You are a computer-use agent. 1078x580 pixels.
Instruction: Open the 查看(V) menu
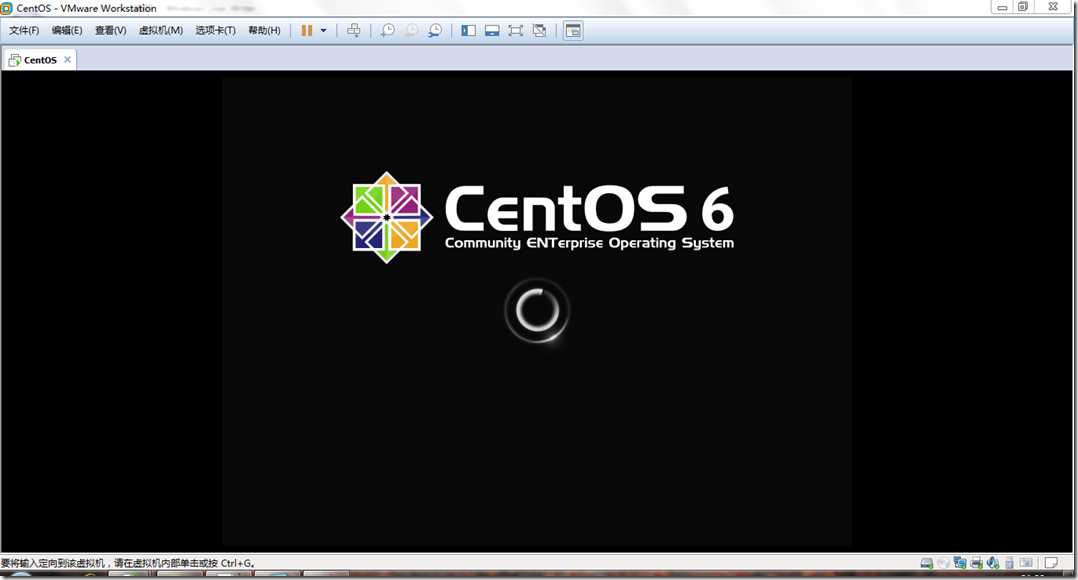point(110,30)
